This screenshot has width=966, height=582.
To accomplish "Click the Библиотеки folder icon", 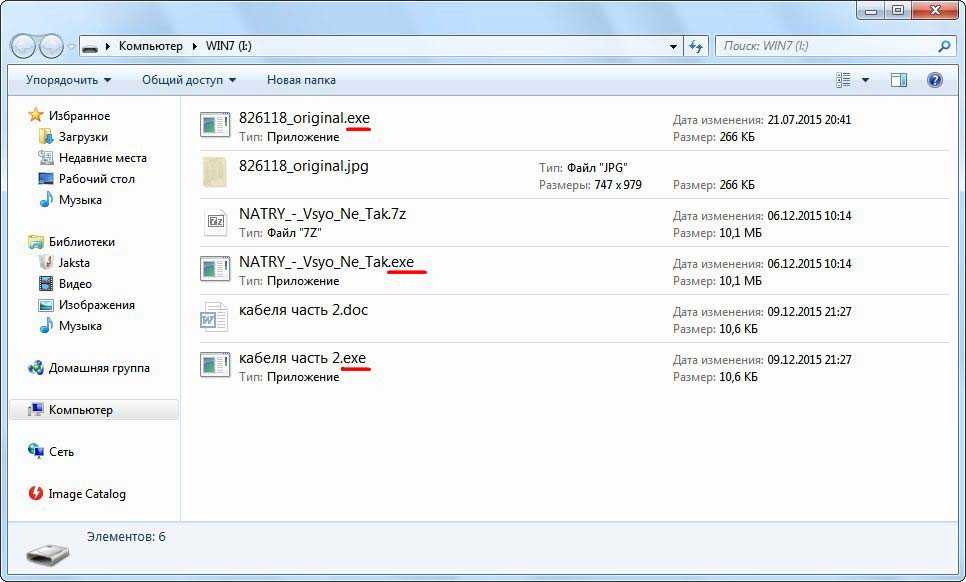I will (x=36, y=241).
